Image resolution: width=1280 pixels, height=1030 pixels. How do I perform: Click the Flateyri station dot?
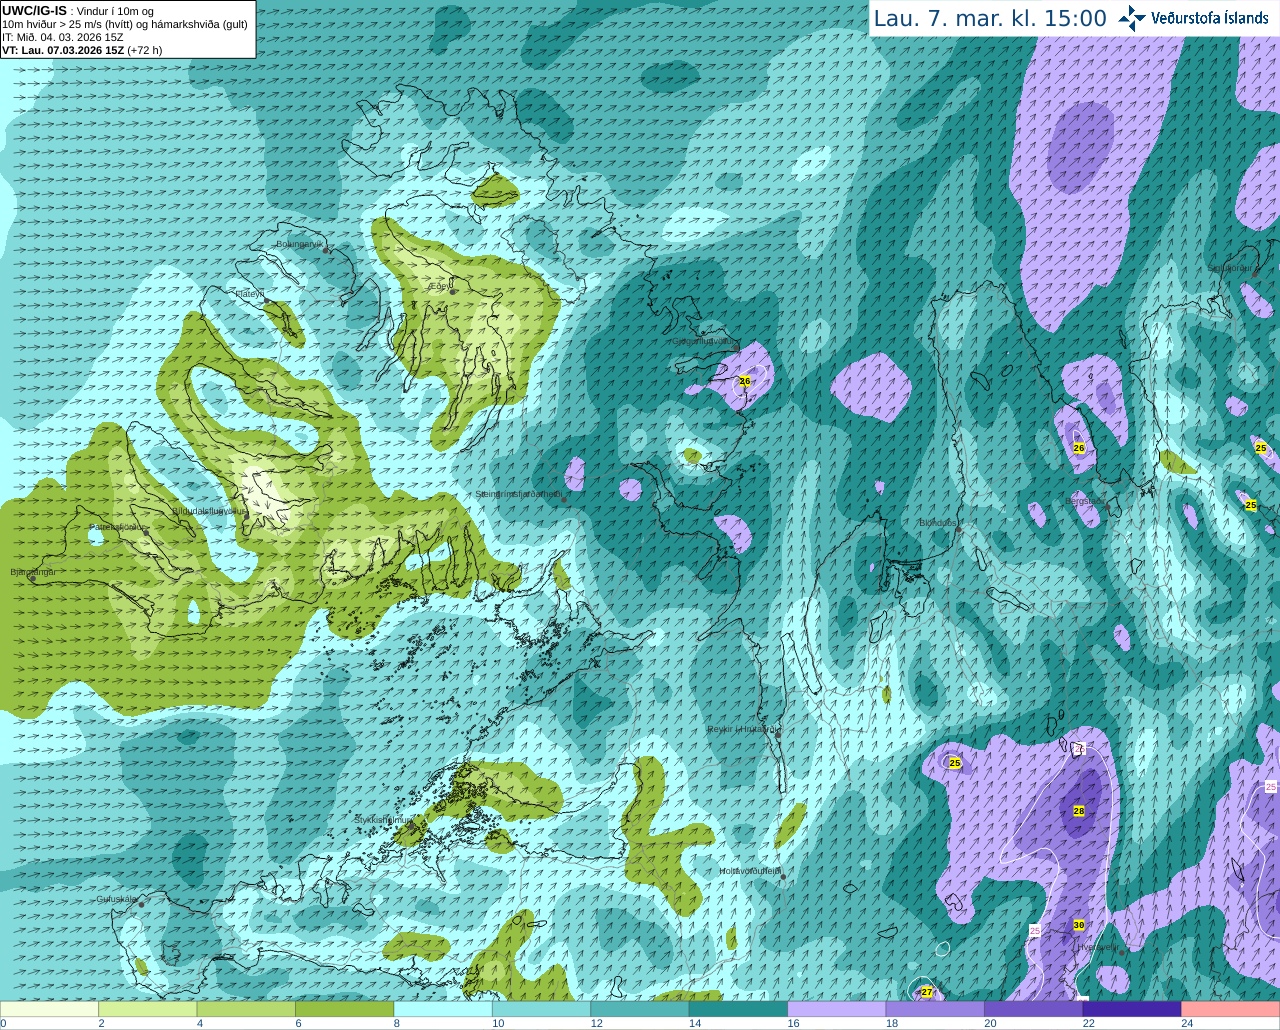point(268,300)
